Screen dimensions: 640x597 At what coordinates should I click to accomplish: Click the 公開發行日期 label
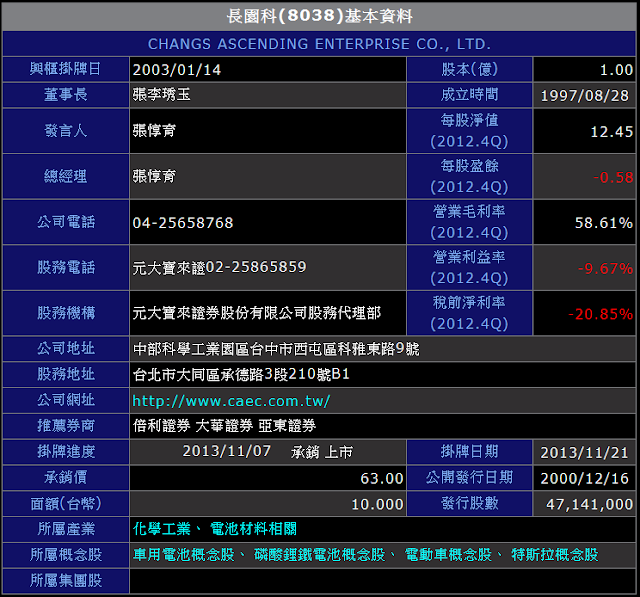tap(469, 477)
